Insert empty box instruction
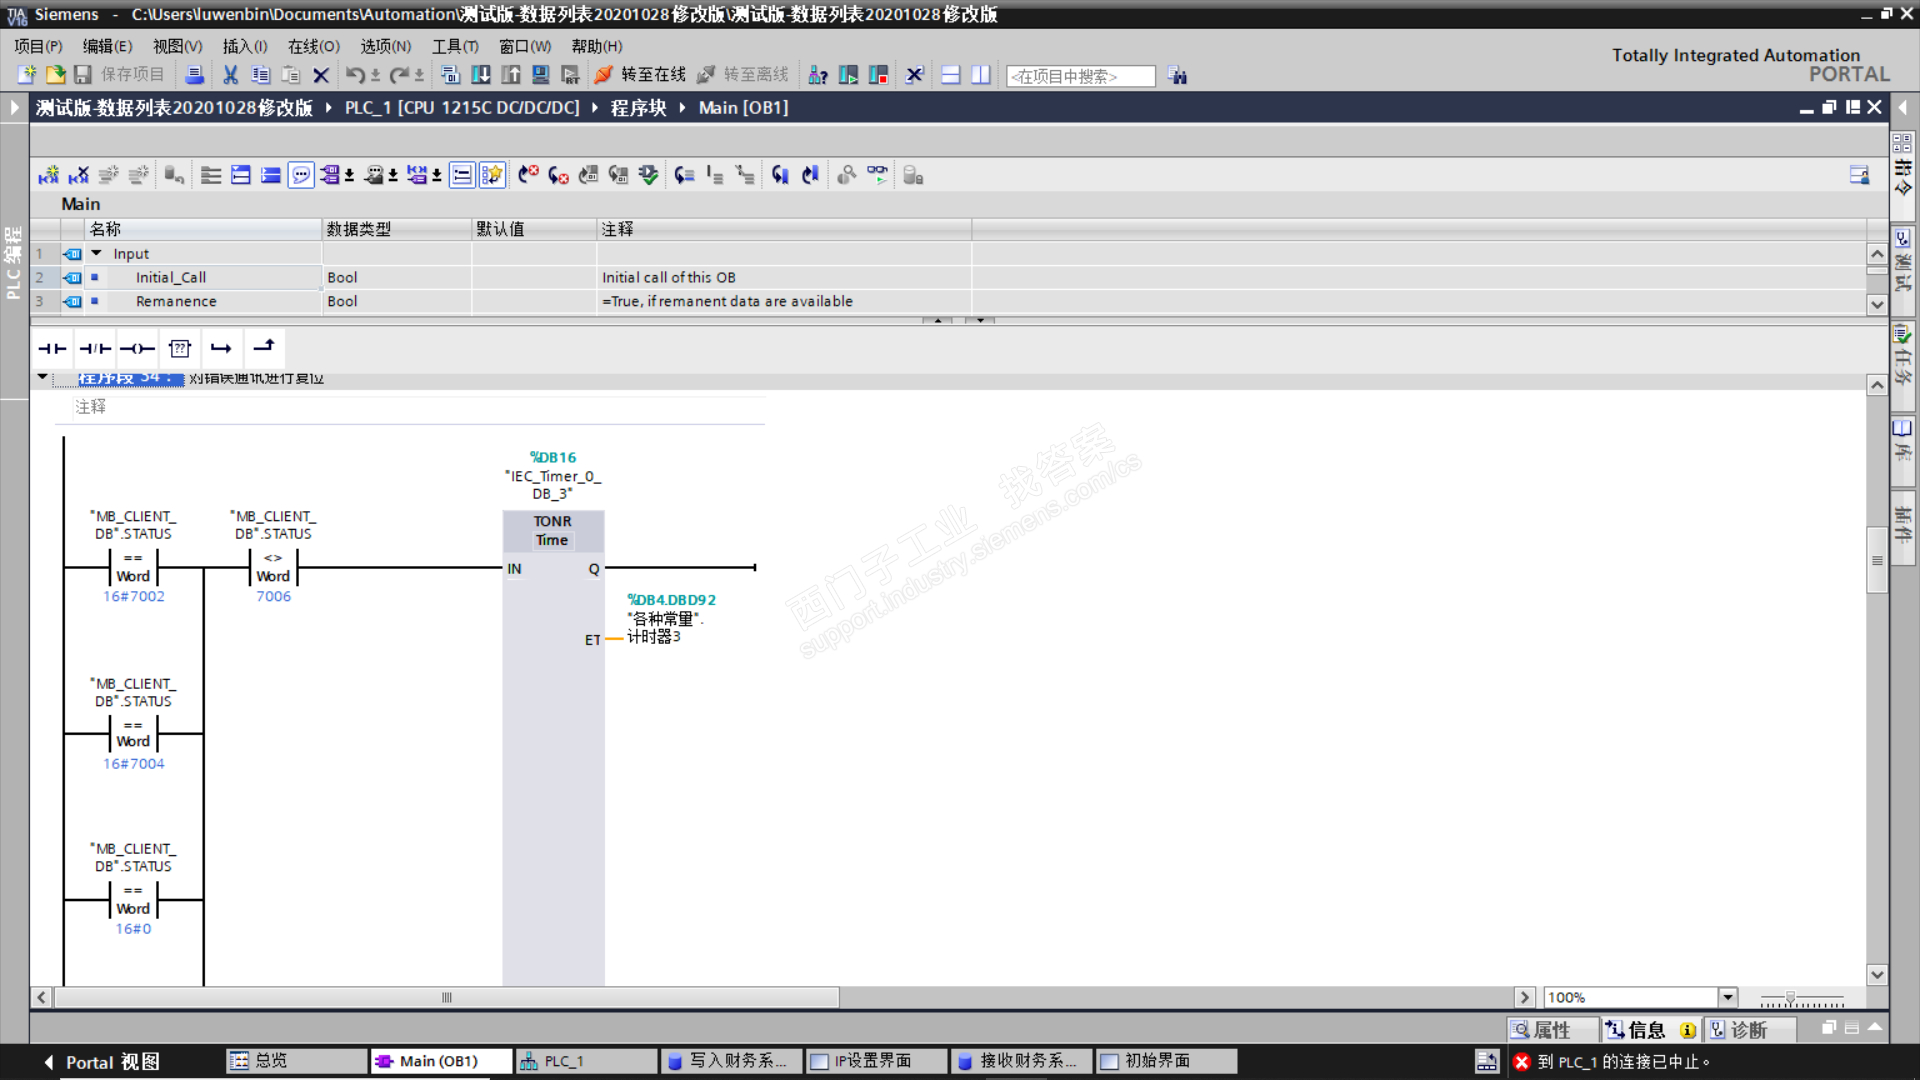 pyautogui.click(x=180, y=348)
